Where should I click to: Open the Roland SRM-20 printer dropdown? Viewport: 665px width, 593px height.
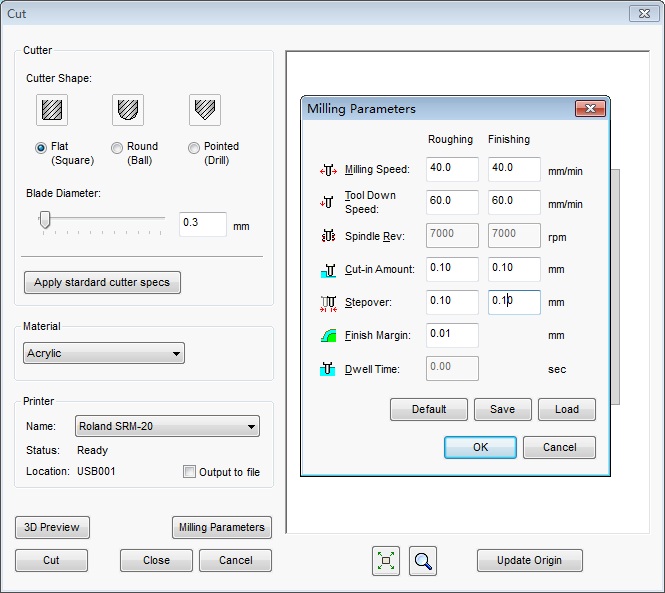[168, 426]
